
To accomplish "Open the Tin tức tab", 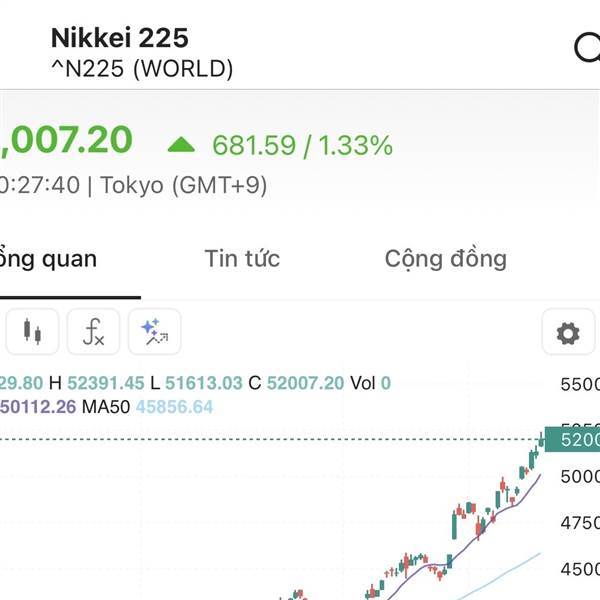I will [242, 259].
